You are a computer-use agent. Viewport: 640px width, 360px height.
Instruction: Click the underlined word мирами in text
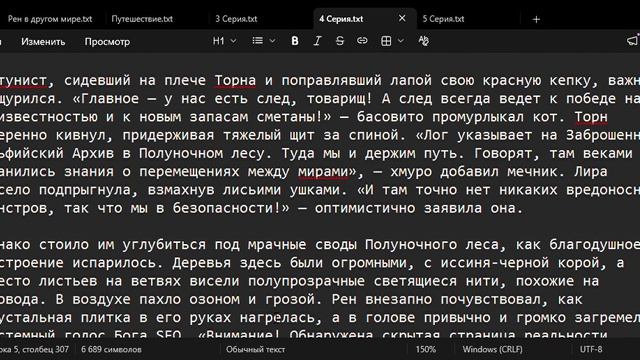(x=323, y=171)
